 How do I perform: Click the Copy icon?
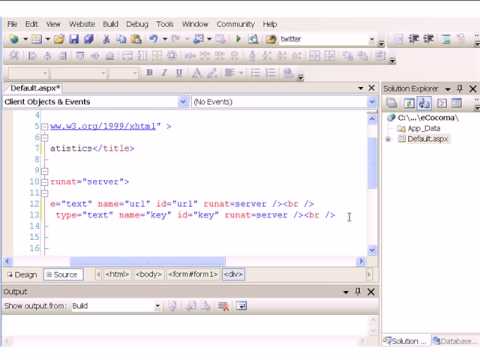click(x=121, y=39)
